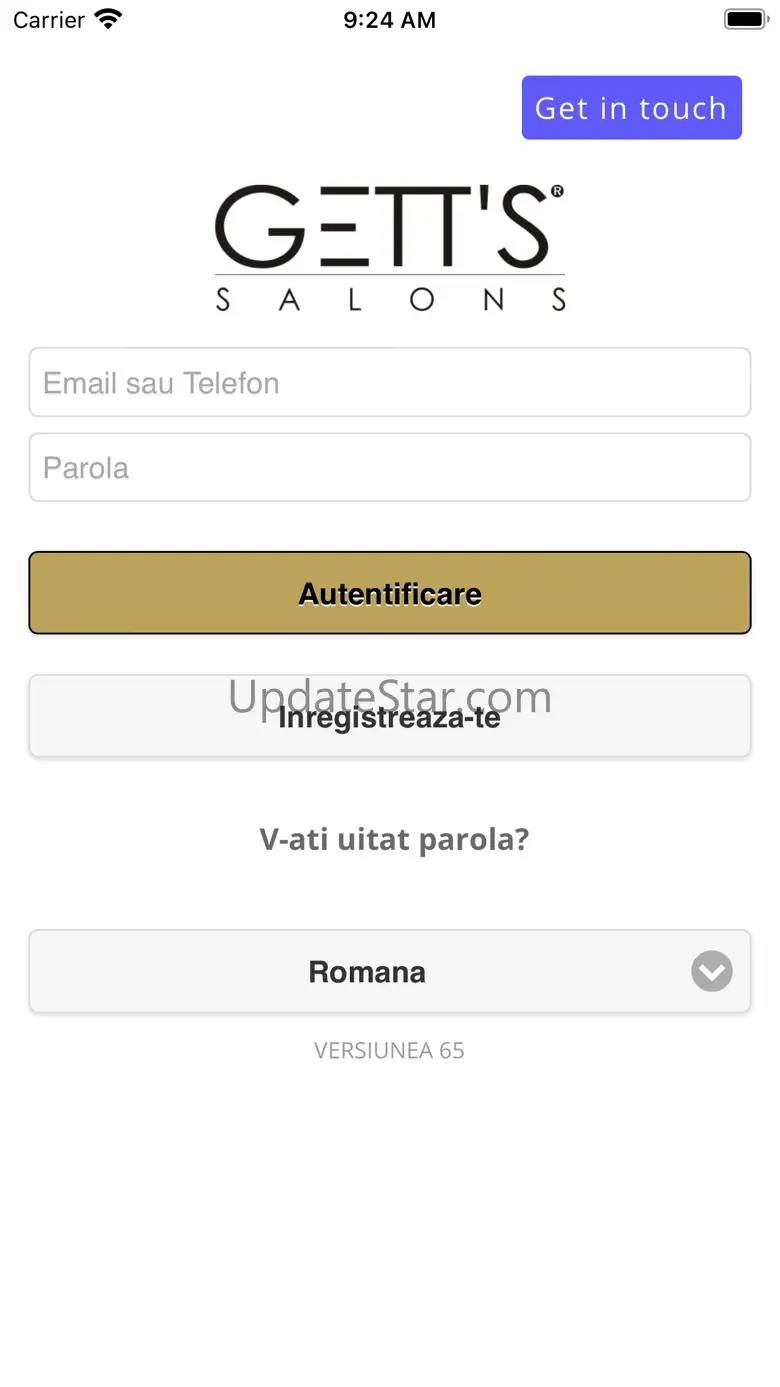The image size is (780, 1387).
Task: Tap the battery indicator icon
Action: pyautogui.click(x=744, y=19)
